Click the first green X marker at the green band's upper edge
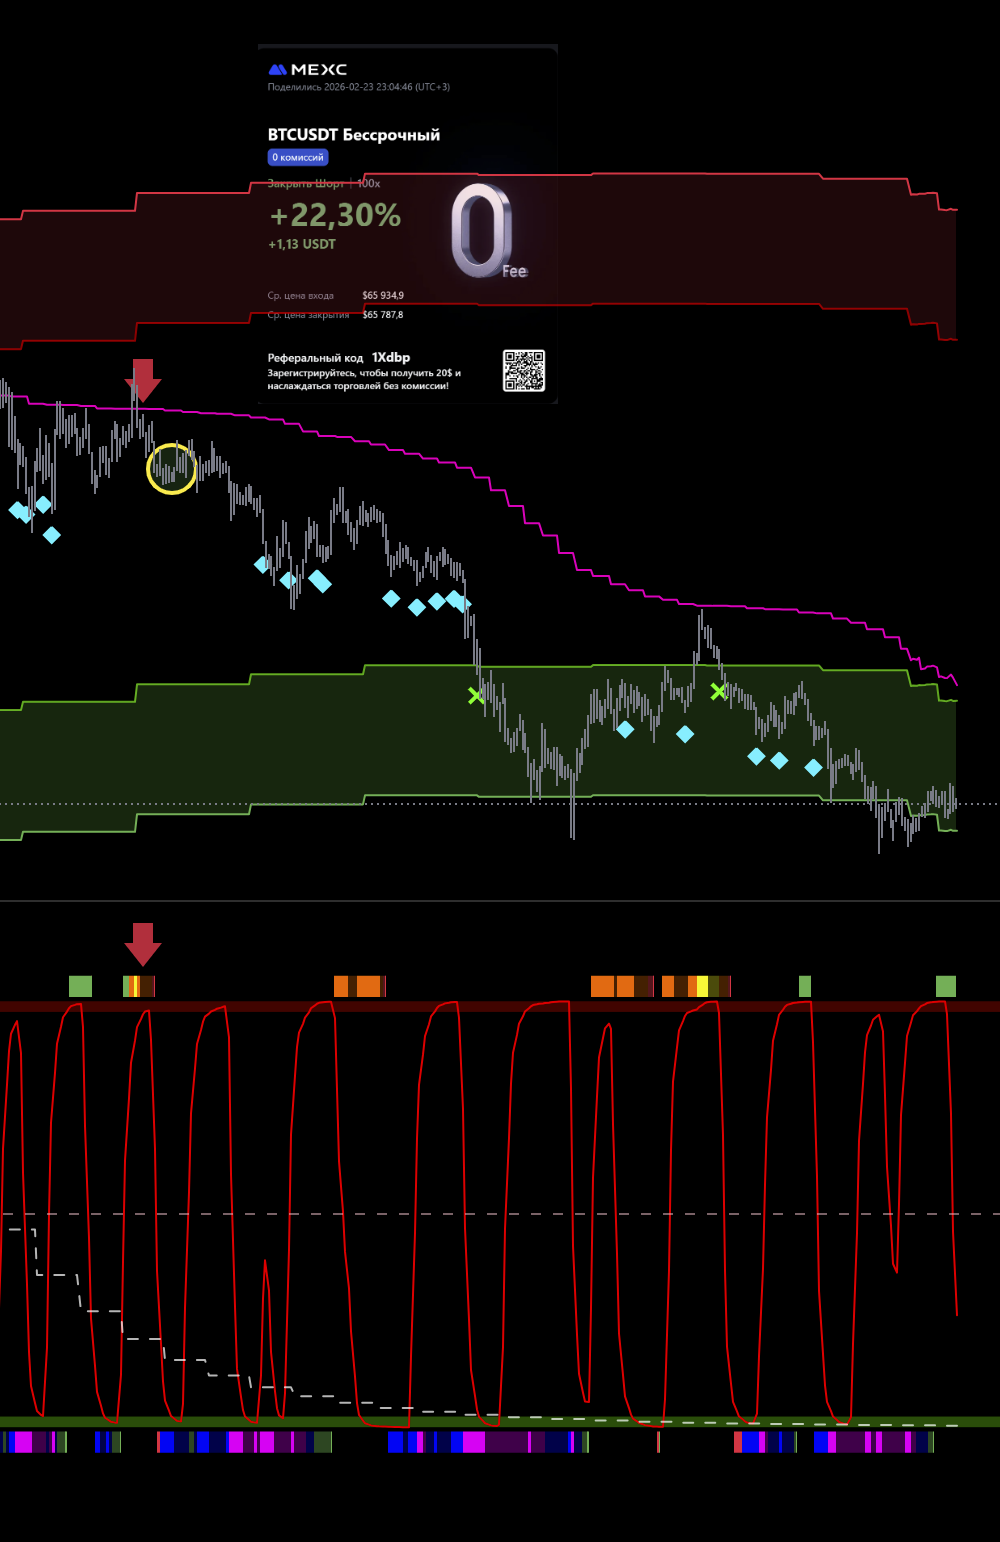The image size is (1000, 1542). pyautogui.click(x=476, y=695)
